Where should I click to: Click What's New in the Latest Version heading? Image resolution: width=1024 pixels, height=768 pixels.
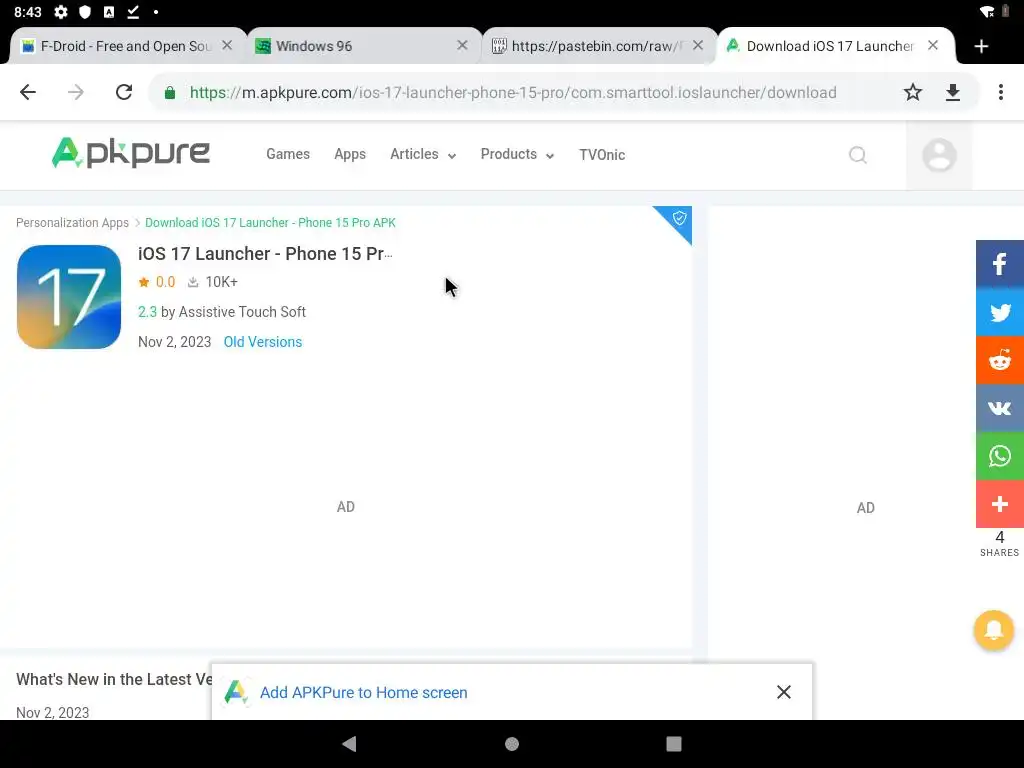115,679
